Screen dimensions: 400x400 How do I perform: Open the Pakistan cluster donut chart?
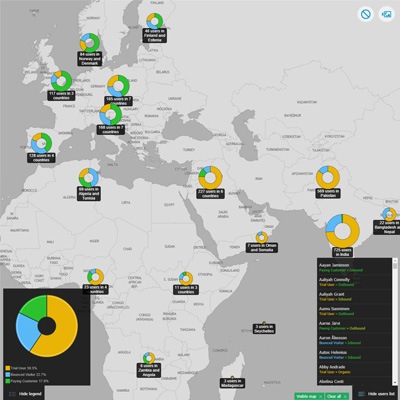pyautogui.click(x=328, y=177)
